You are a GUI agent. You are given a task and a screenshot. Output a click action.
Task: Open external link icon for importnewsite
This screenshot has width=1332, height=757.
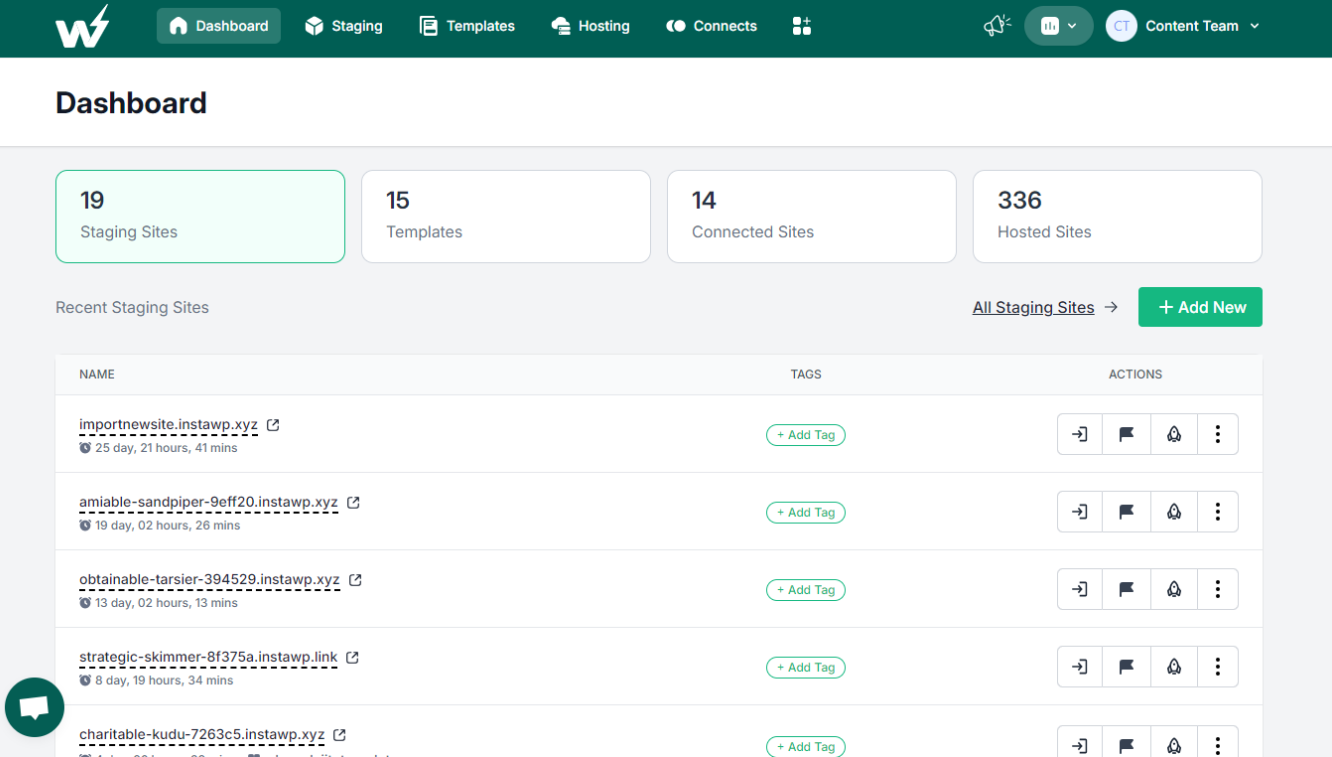point(273,425)
